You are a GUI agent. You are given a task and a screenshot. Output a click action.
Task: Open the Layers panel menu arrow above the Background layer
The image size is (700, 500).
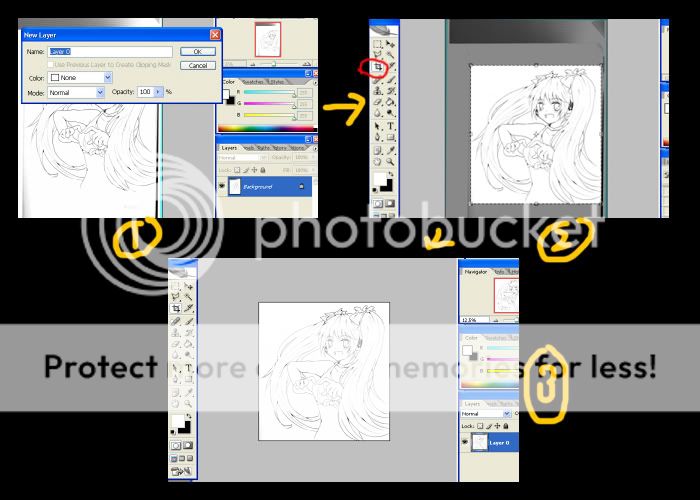pos(315,148)
